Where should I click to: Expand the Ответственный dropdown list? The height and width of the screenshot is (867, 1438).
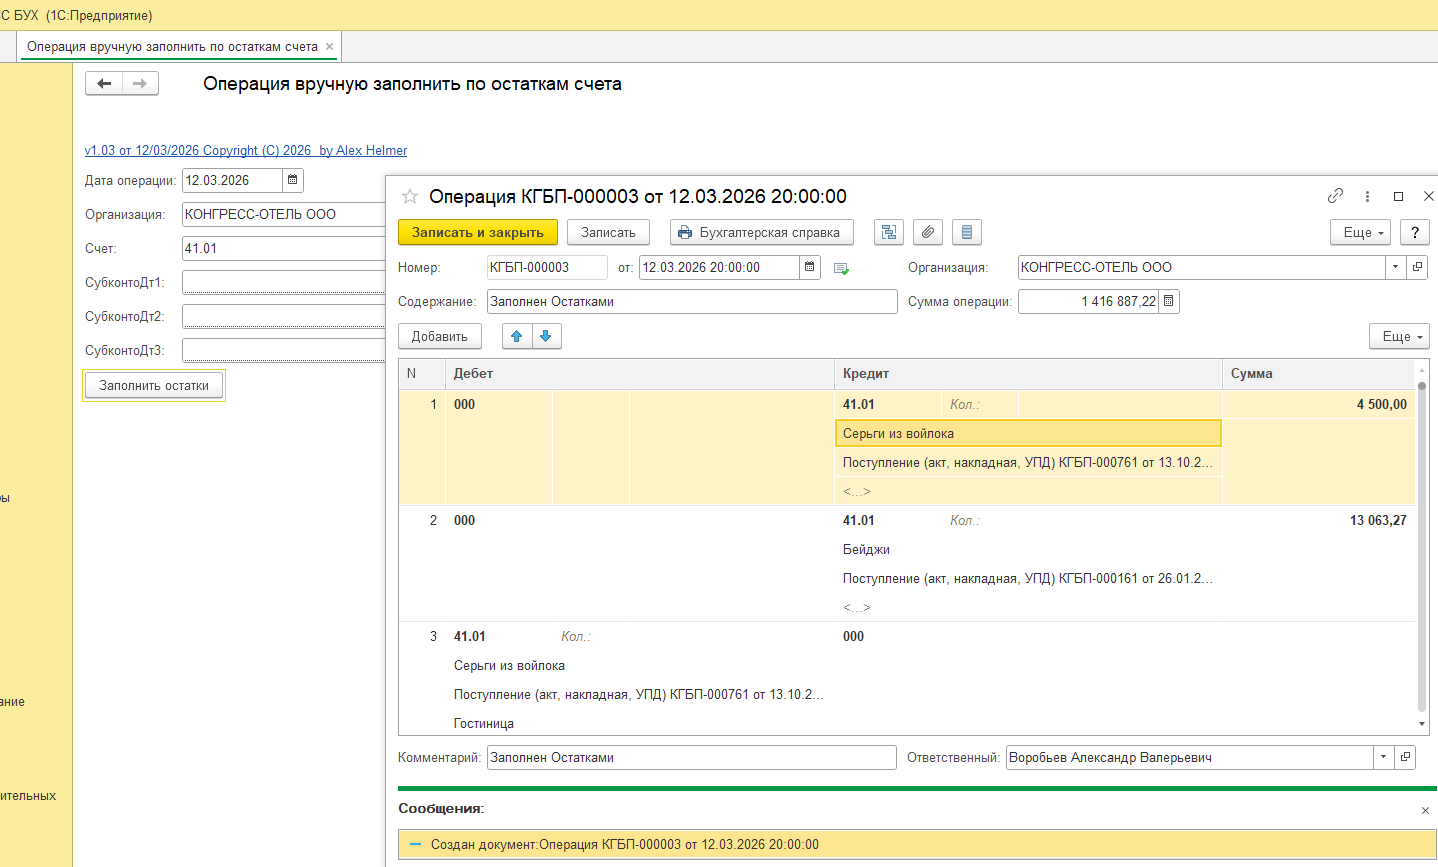click(1383, 757)
